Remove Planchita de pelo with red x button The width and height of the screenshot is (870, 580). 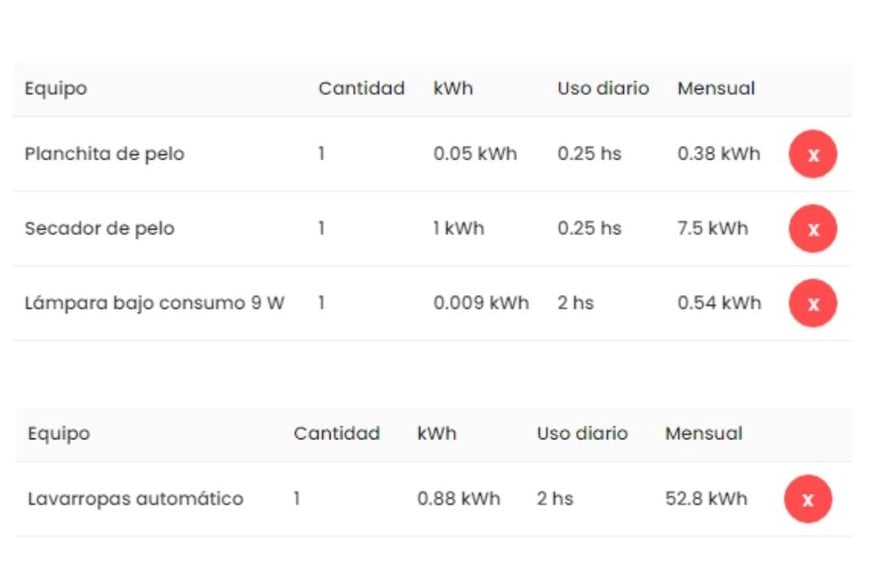click(x=812, y=155)
